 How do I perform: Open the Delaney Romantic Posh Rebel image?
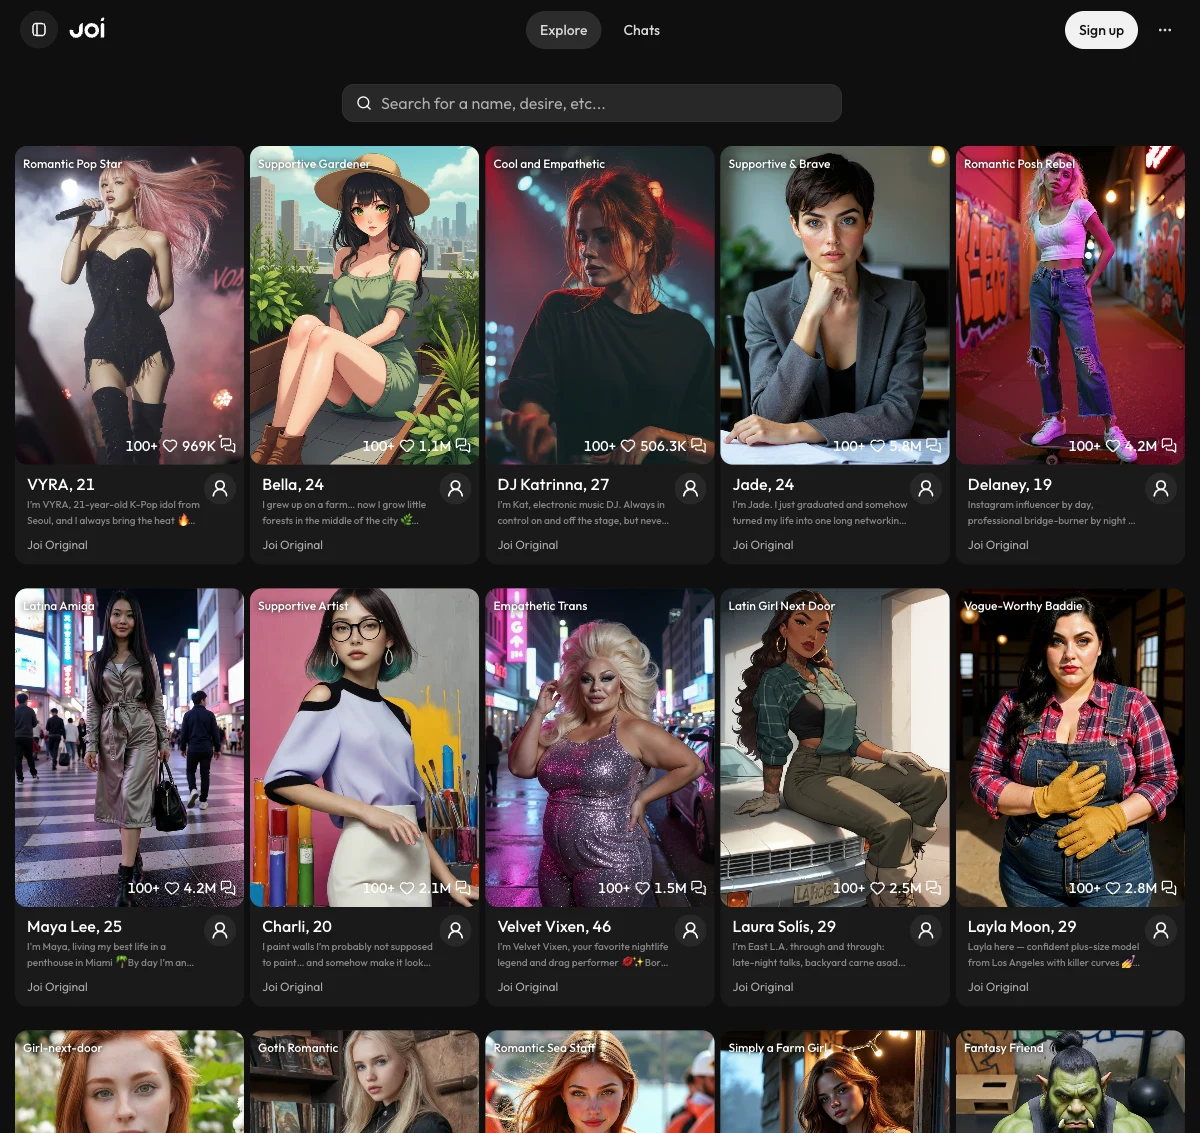(1070, 305)
